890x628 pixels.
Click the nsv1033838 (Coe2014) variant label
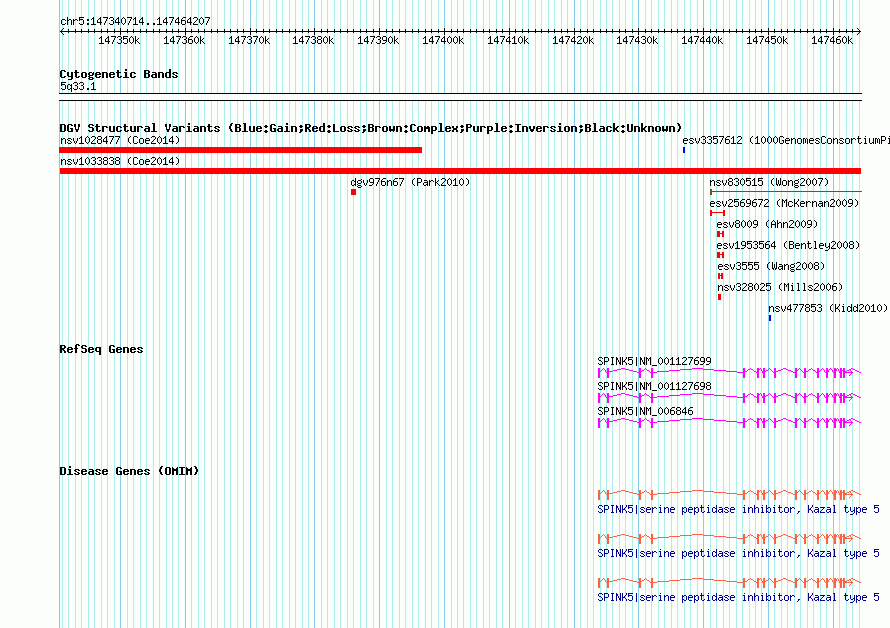coord(120,161)
